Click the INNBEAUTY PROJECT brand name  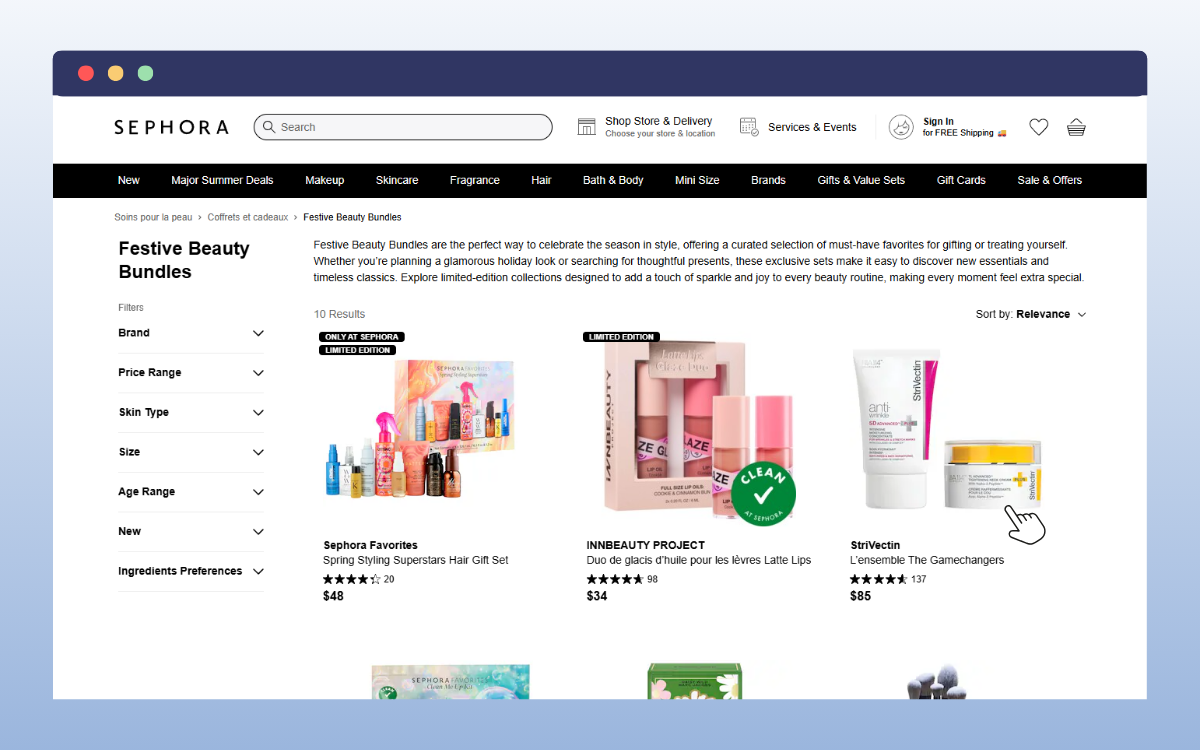[646, 545]
